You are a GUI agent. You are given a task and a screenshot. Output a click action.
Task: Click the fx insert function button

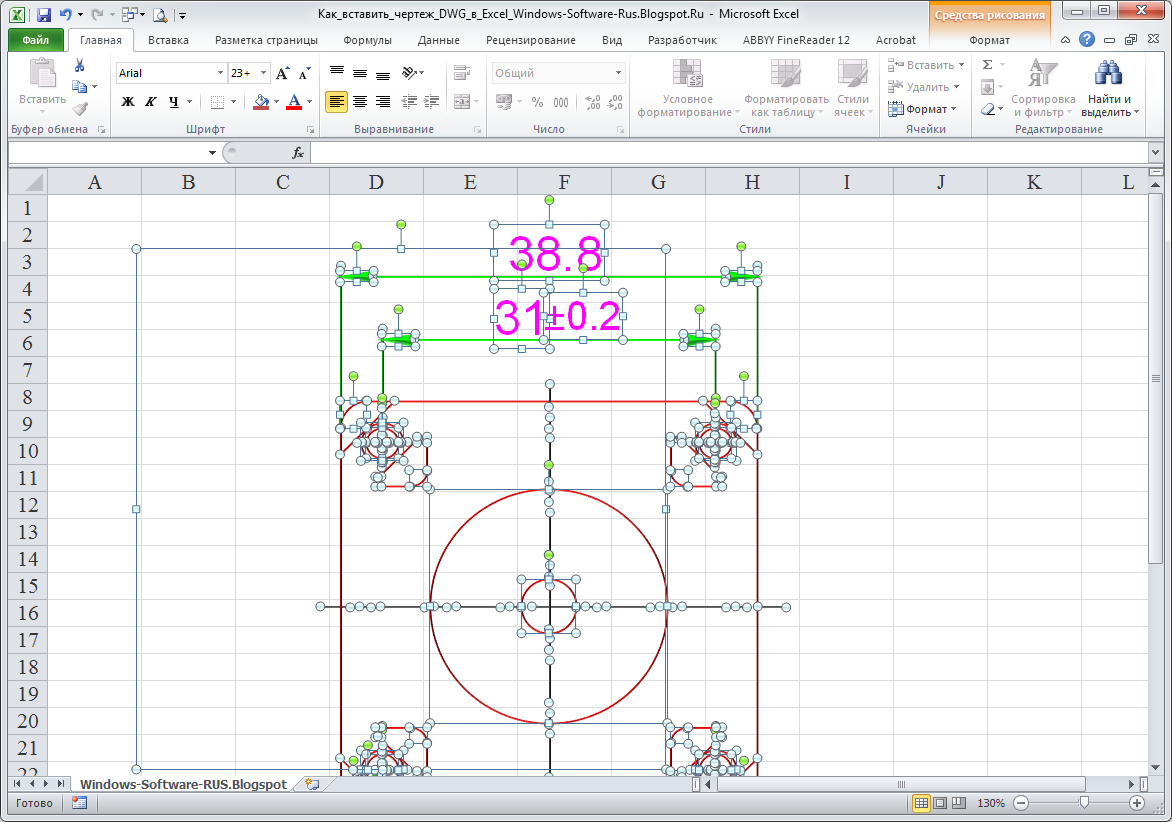[x=297, y=152]
